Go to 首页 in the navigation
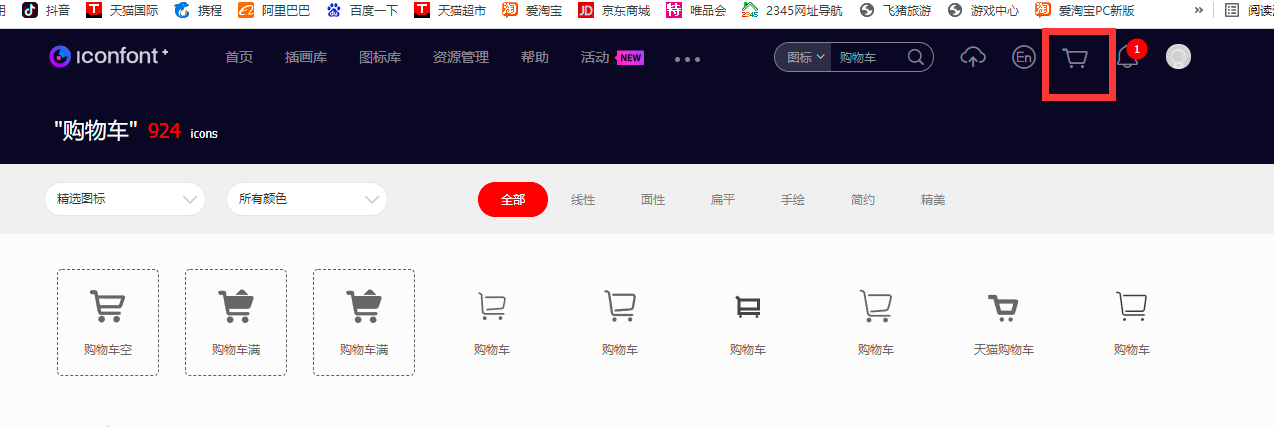Viewport: 1274px width, 427px height. pos(239,57)
